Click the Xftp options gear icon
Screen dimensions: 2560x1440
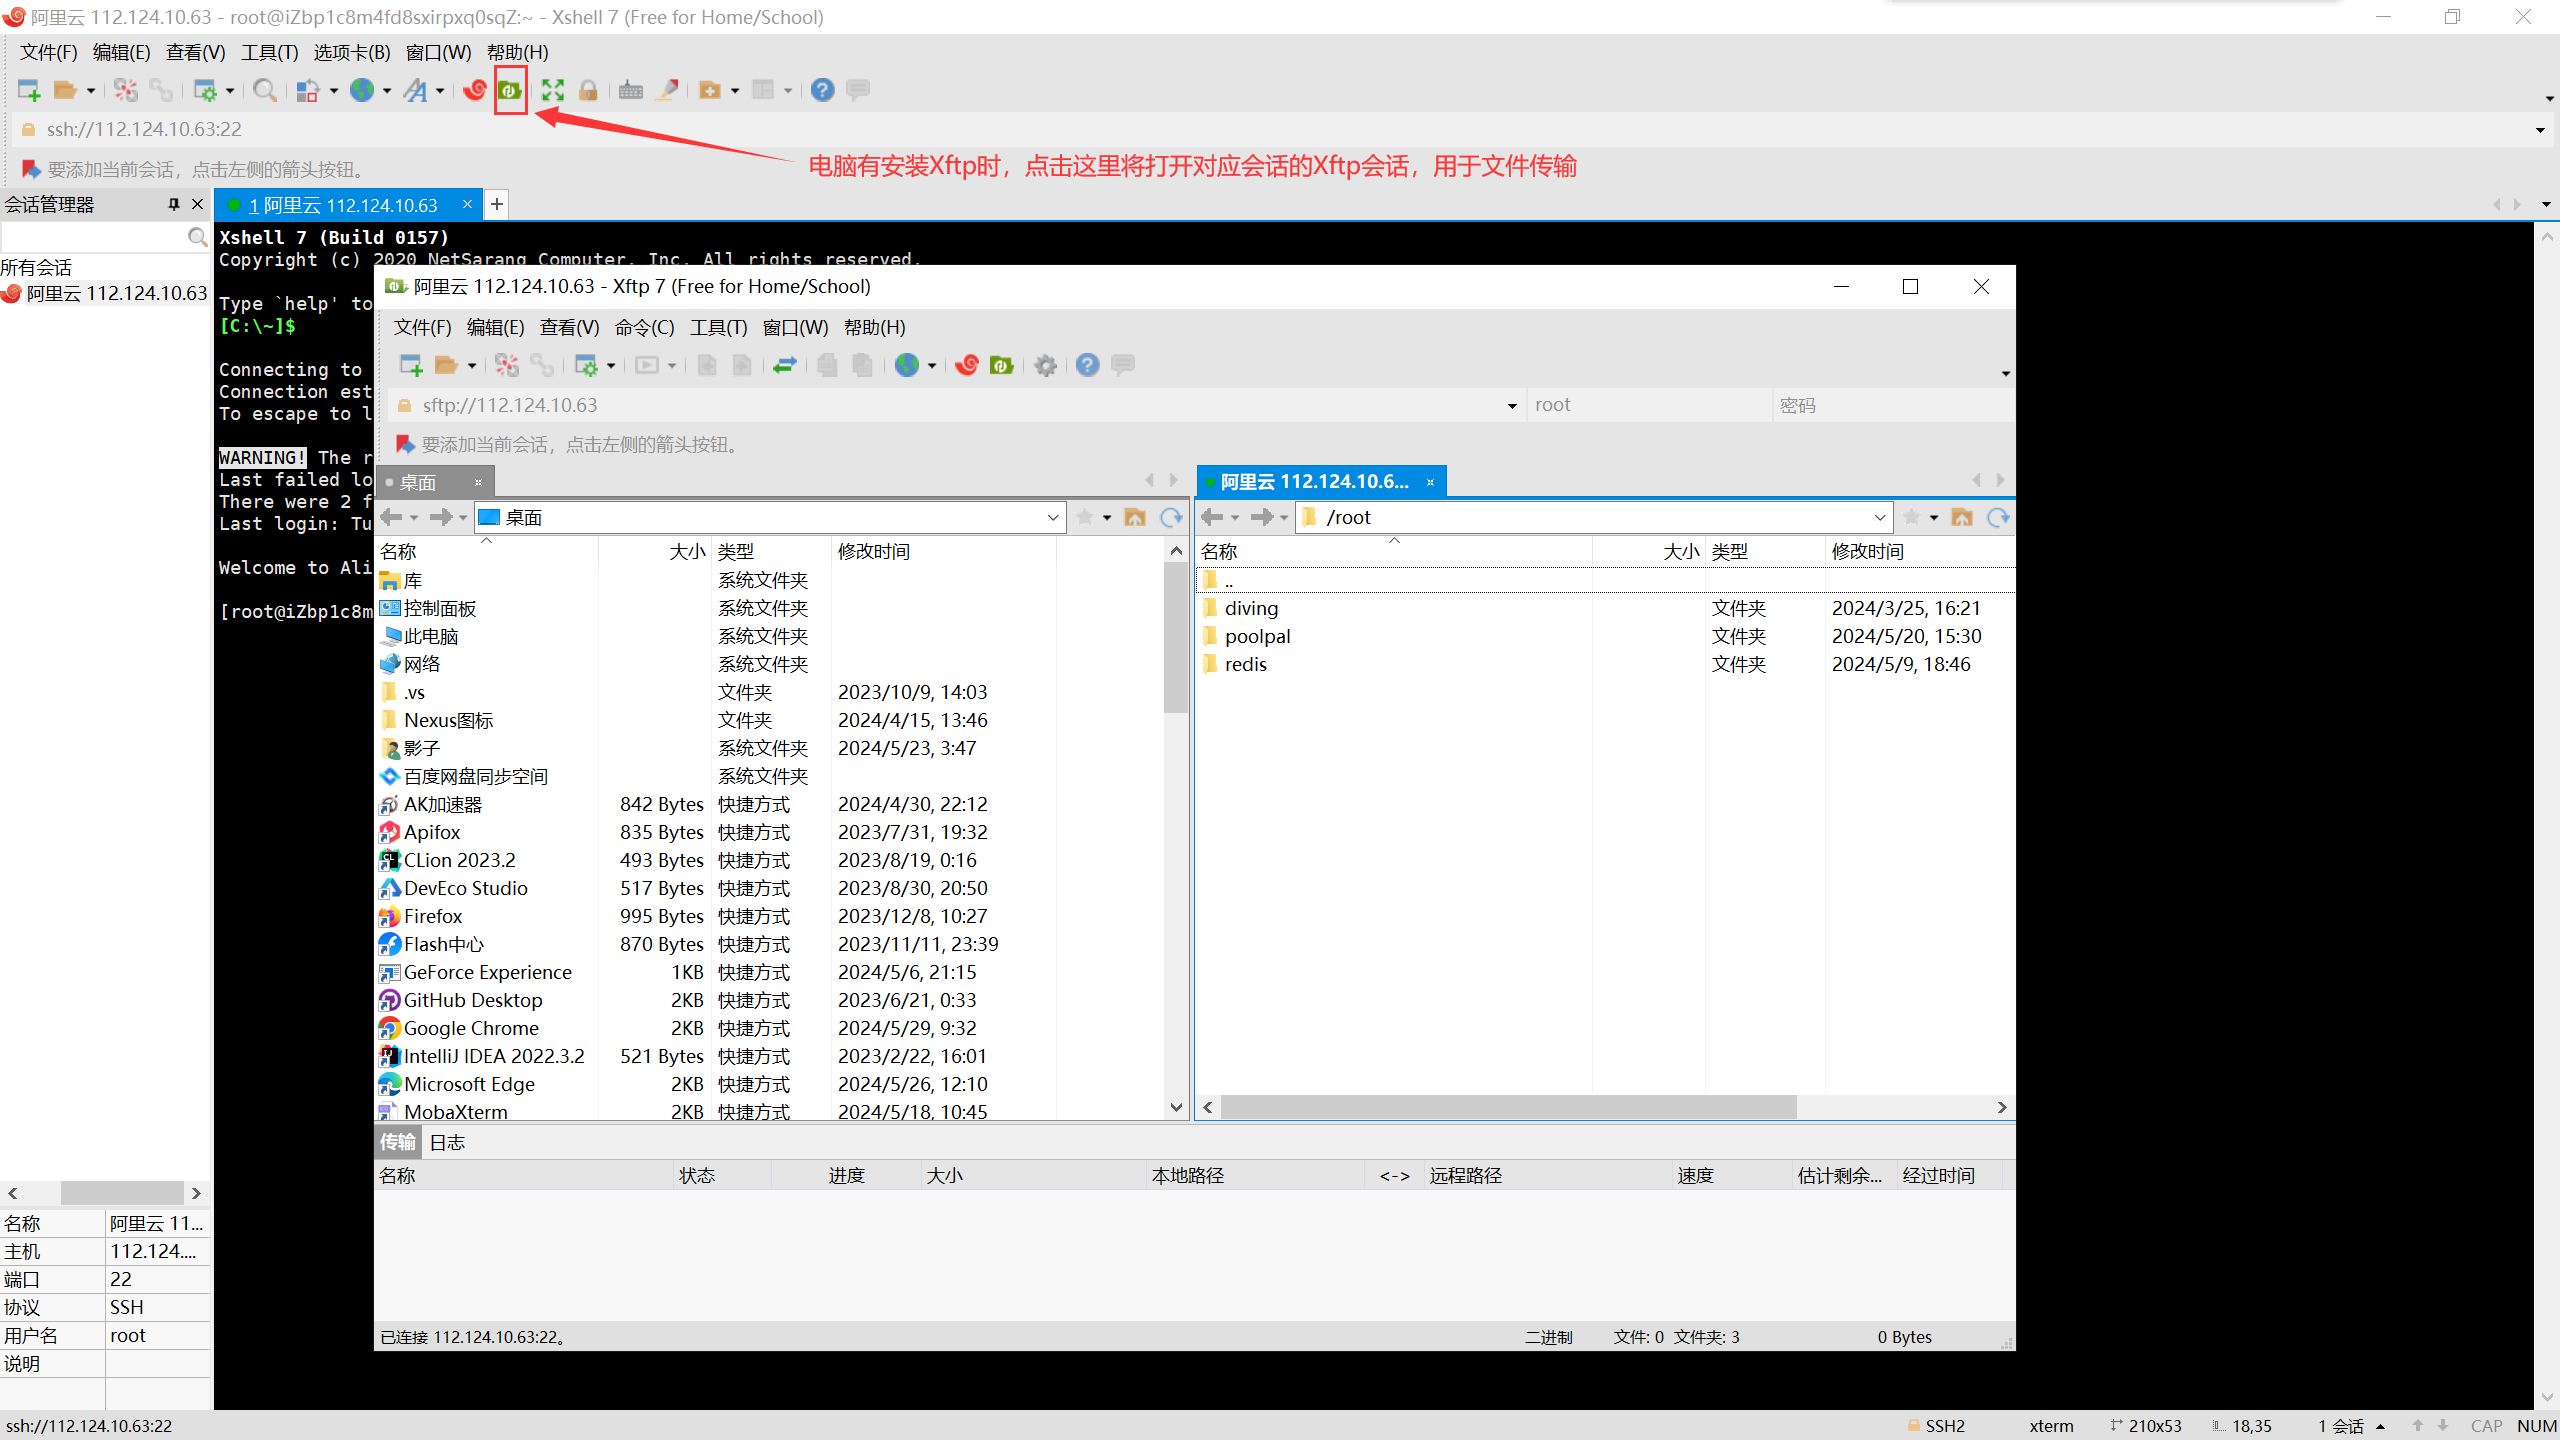pyautogui.click(x=1046, y=366)
